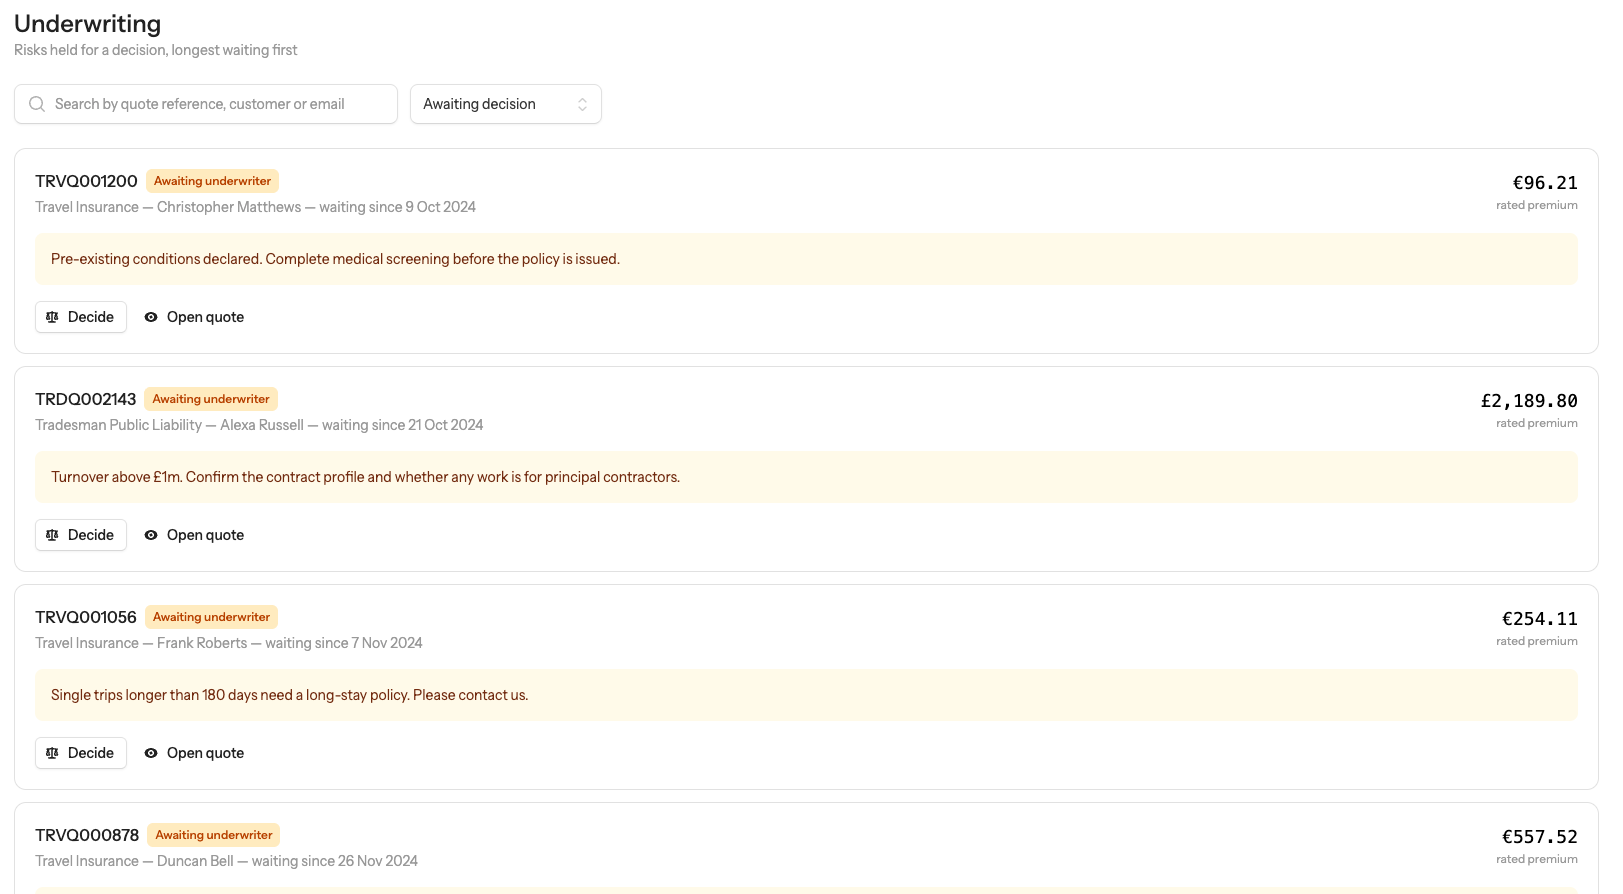
Task: Click the TRDQ002143 quote reference
Action: [x=85, y=399]
